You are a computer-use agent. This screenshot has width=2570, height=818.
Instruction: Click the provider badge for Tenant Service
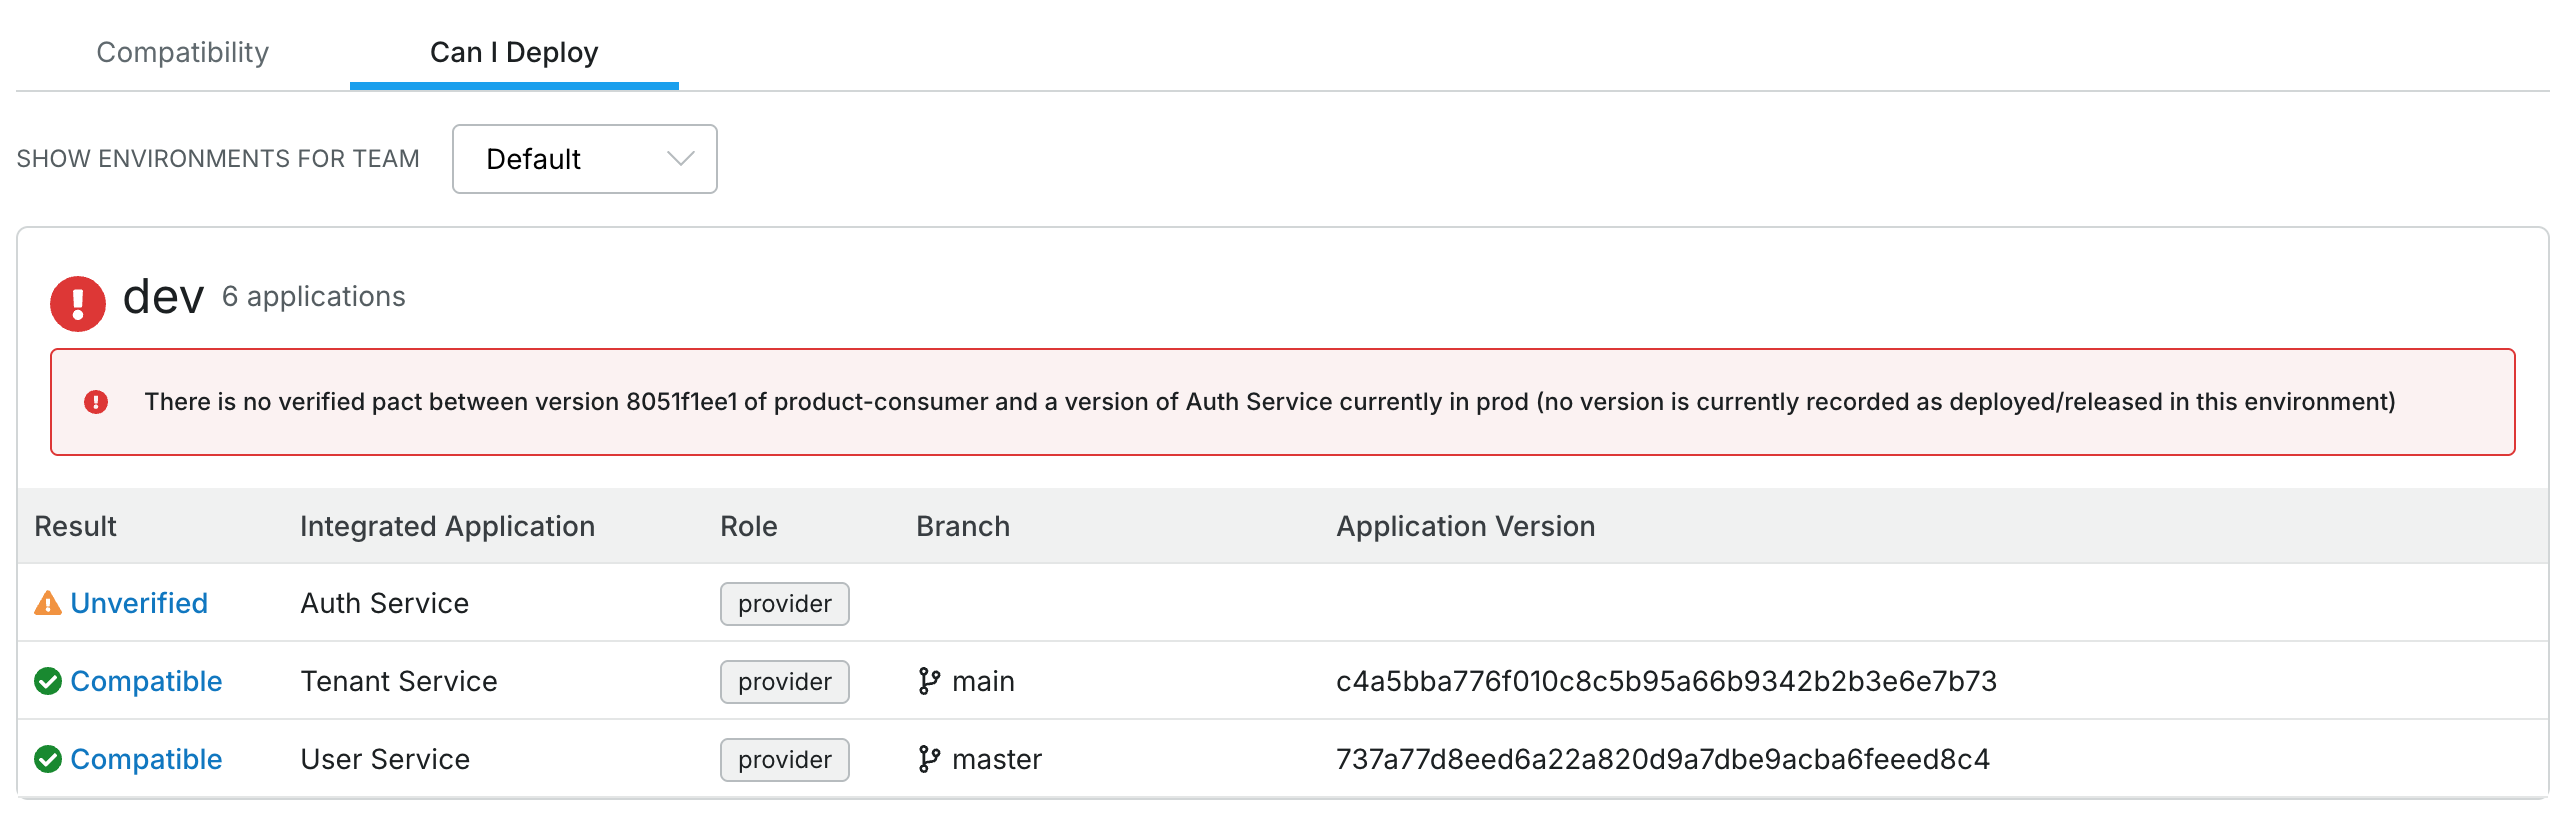point(784,682)
